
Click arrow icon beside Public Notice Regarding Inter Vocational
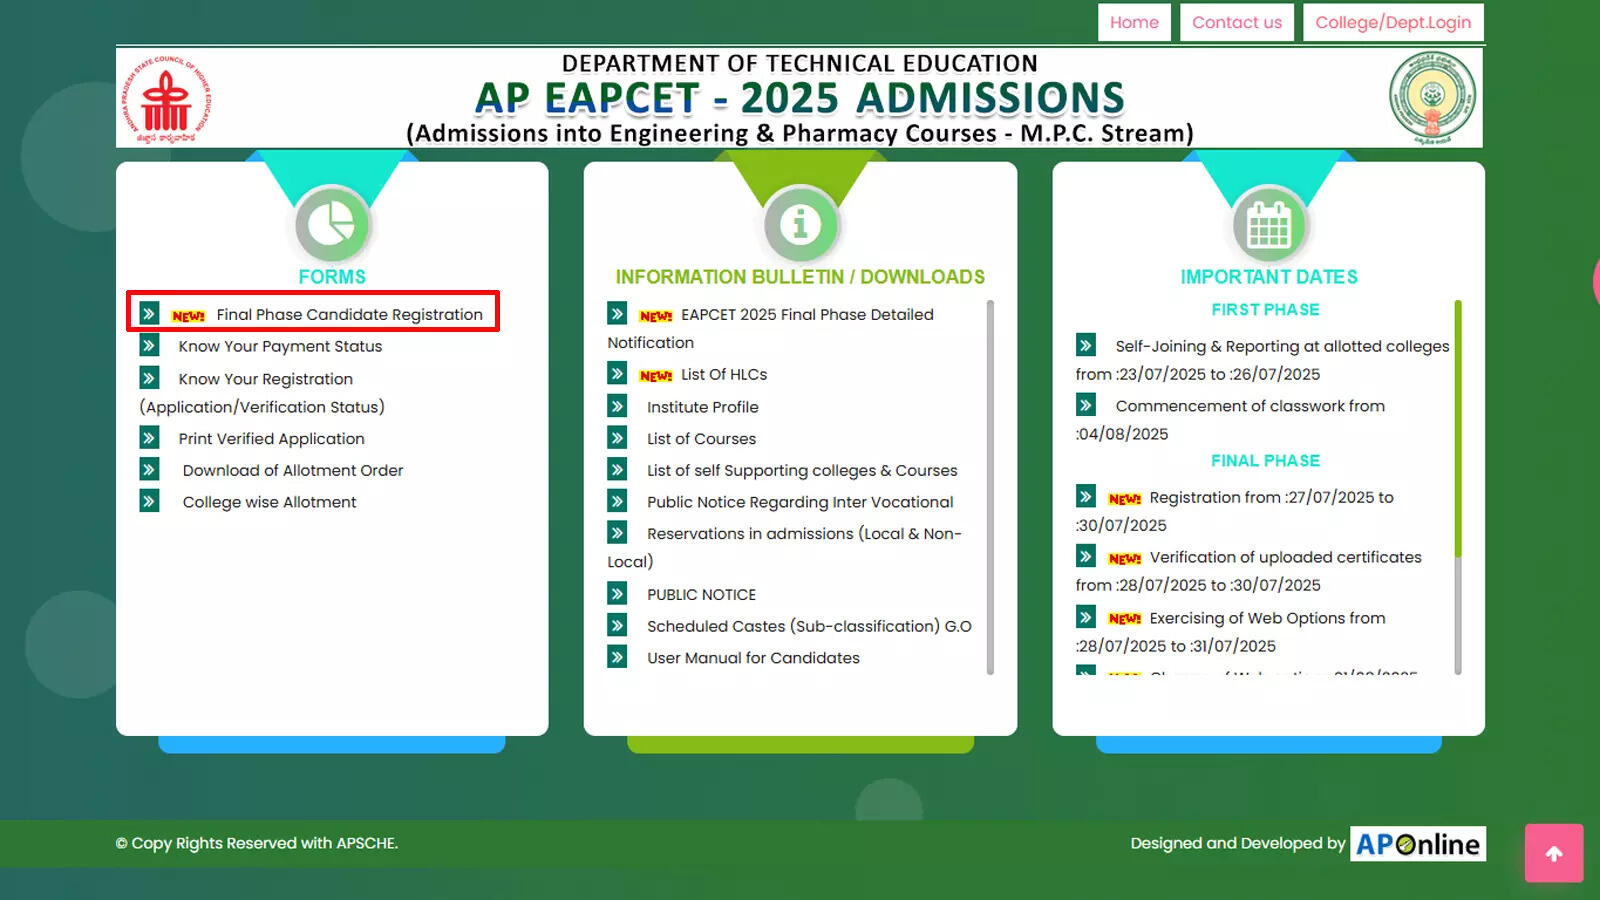point(617,502)
